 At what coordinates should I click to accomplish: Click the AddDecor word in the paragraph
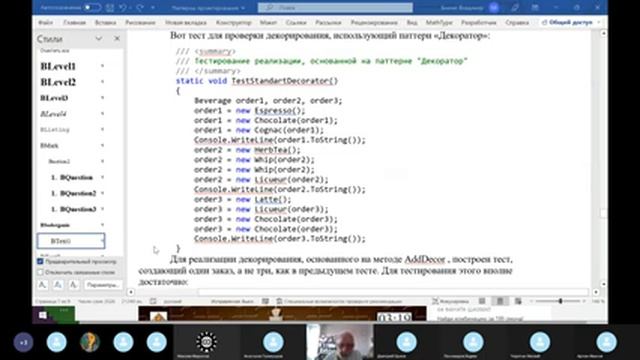(425, 260)
